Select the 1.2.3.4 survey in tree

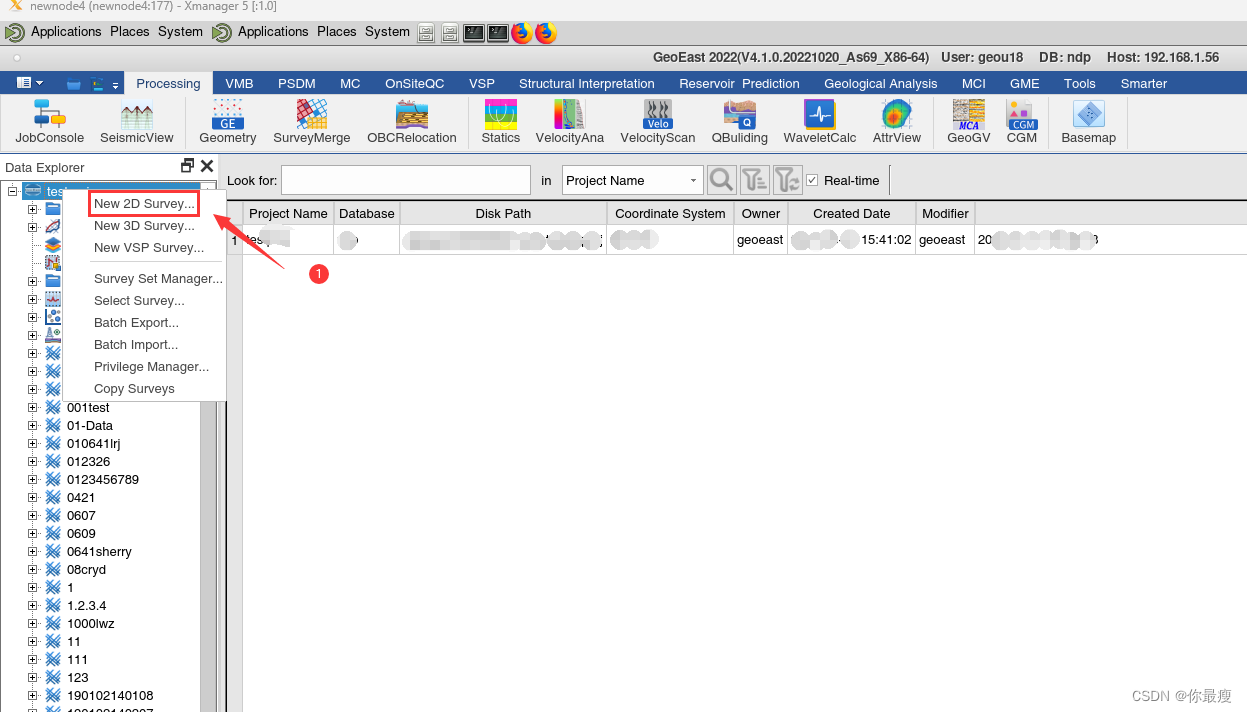coord(86,606)
